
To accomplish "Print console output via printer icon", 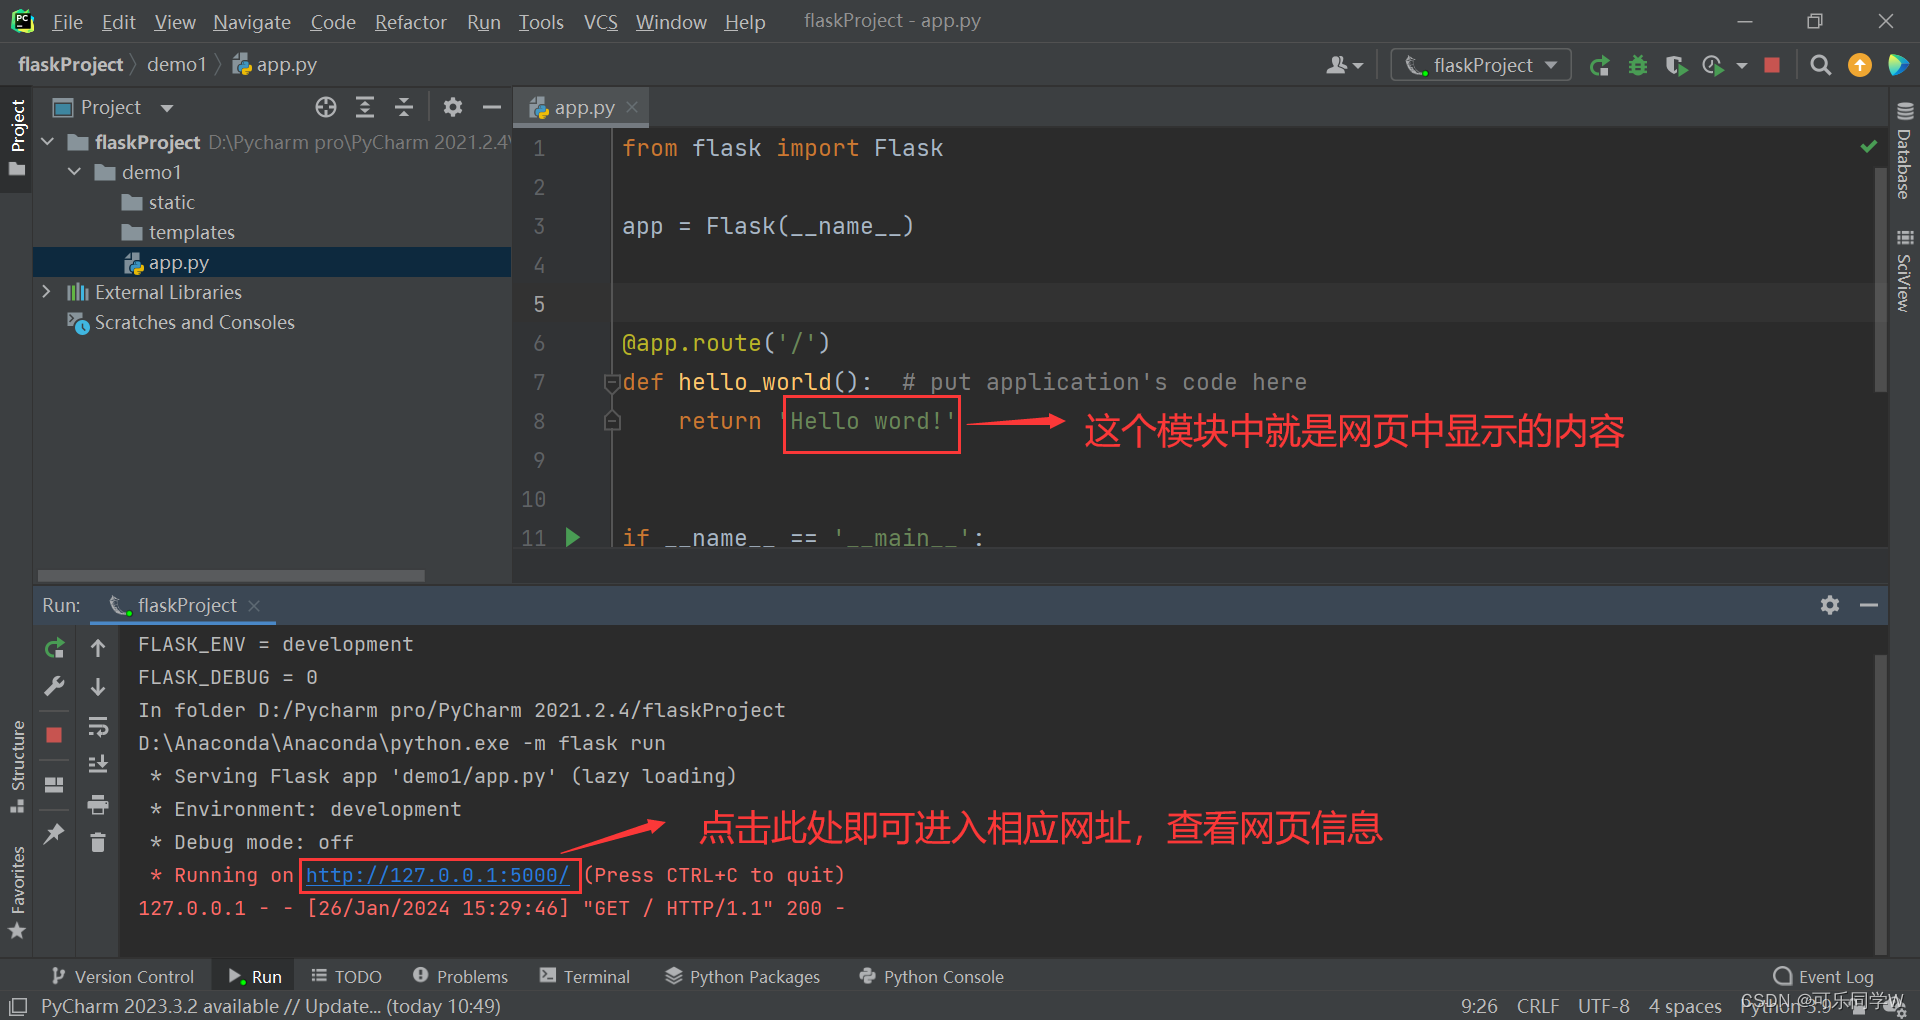I will [x=98, y=804].
